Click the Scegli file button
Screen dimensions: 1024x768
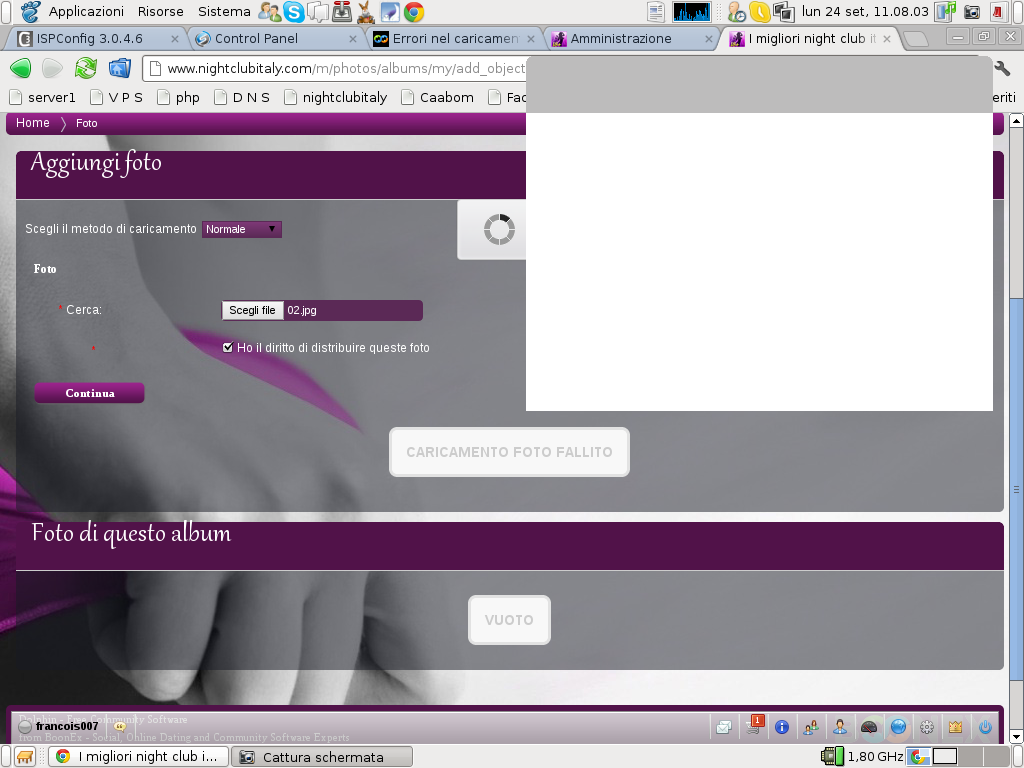tap(252, 311)
